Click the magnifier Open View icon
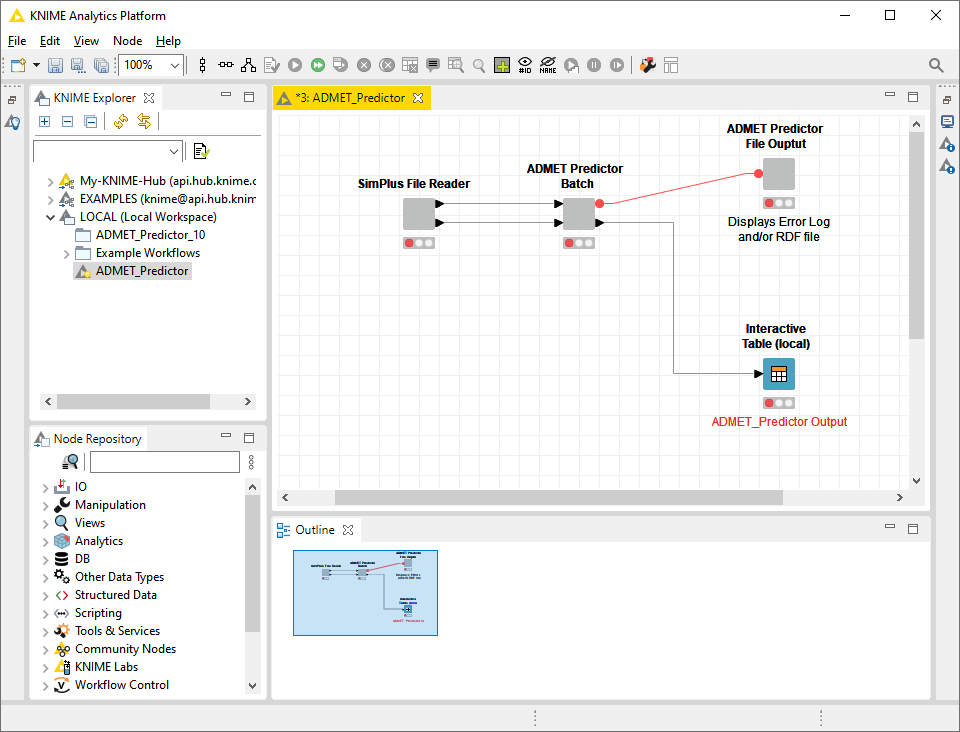 [479, 65]
